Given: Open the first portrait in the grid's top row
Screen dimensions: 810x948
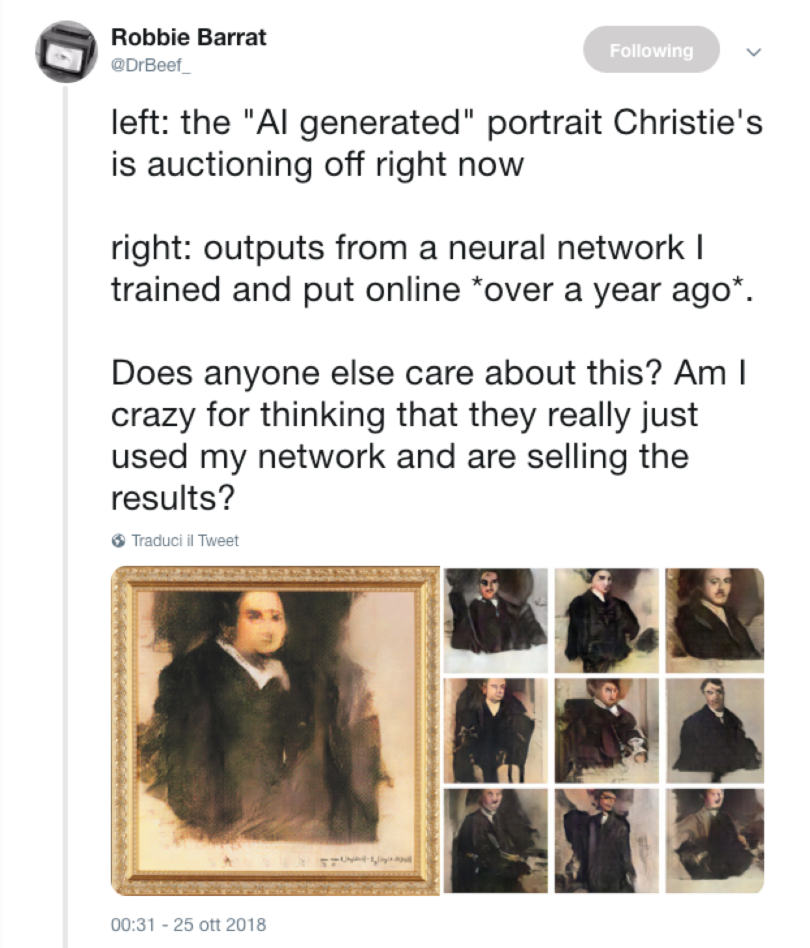Looking at the screenshot, I should (x=496, y=615).
